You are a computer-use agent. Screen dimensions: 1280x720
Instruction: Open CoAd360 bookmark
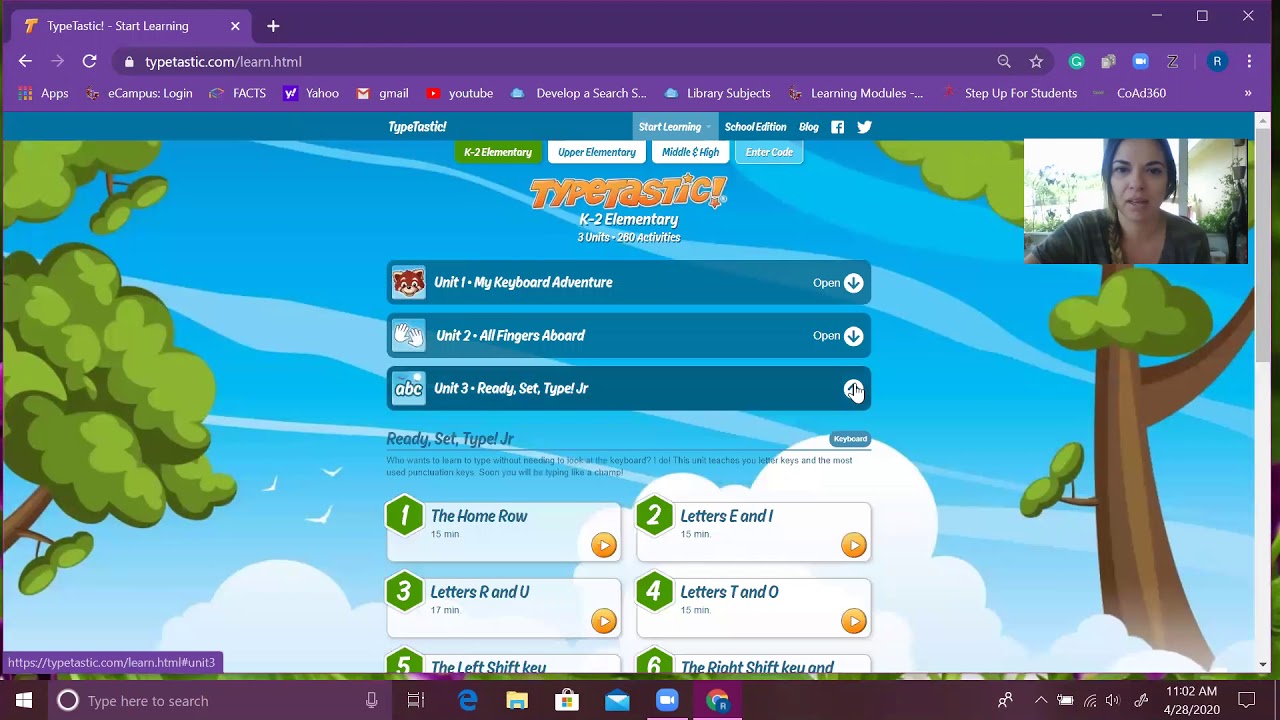[x=1129, y=93]
